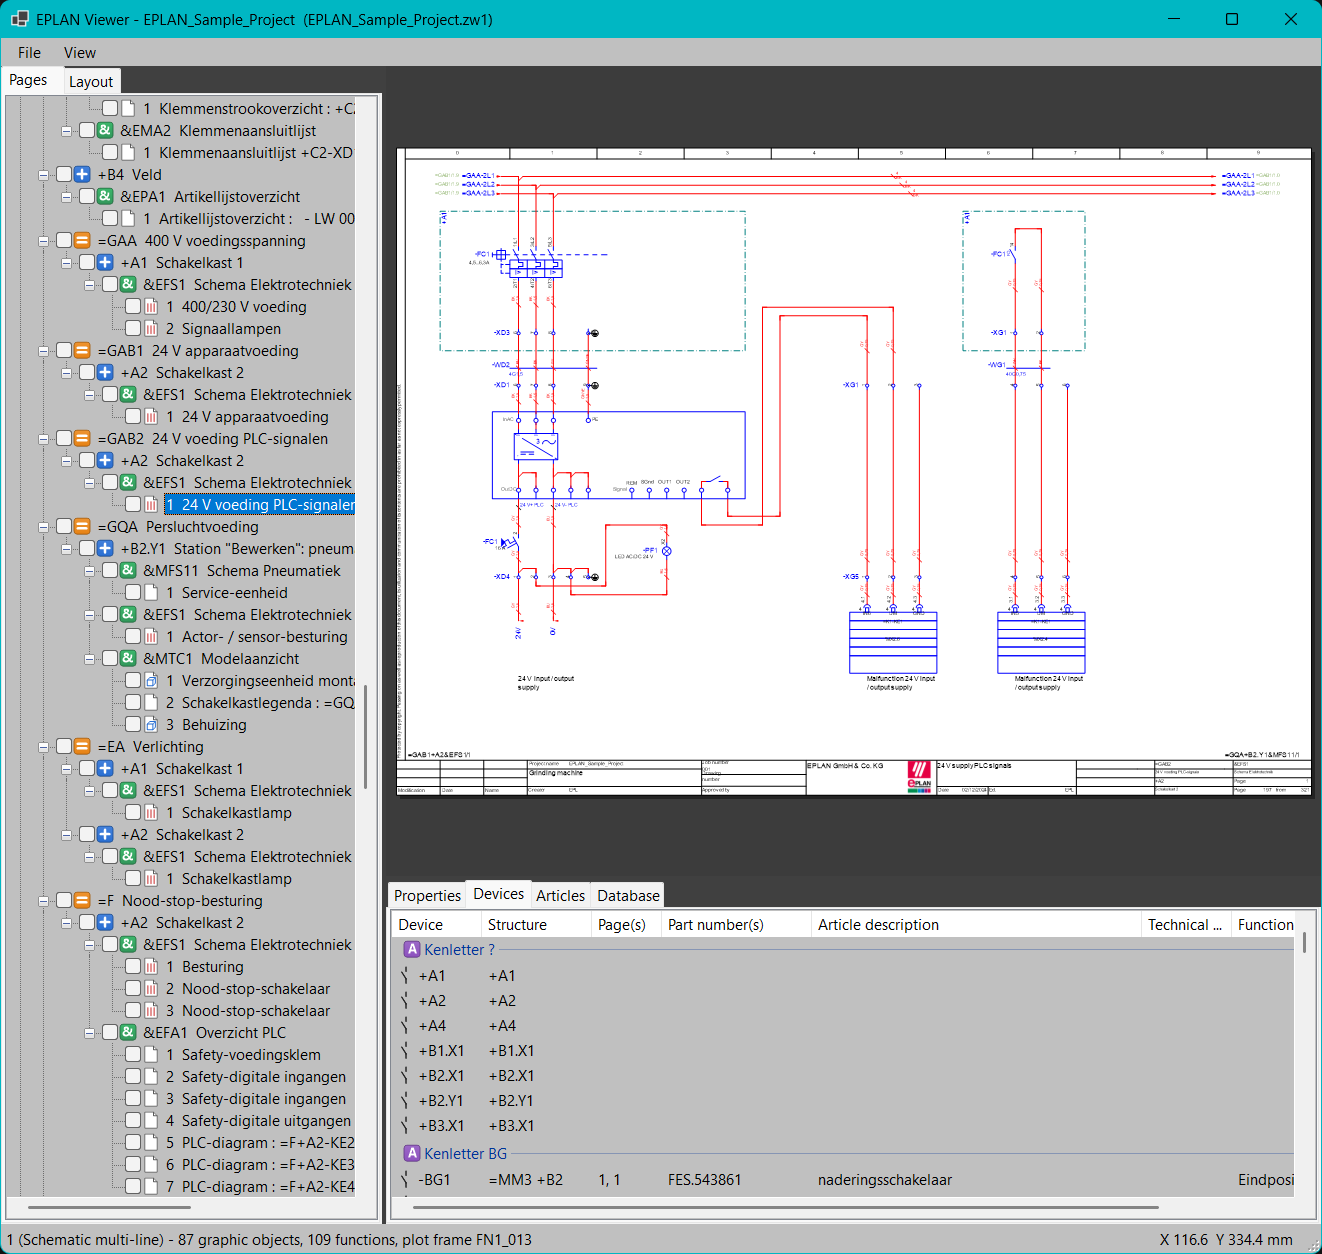Tick the checkbox for +B4 Veld
The height and width of the screenshot is (1254, 1322).
pyautogui.click(x=64, y=175)
